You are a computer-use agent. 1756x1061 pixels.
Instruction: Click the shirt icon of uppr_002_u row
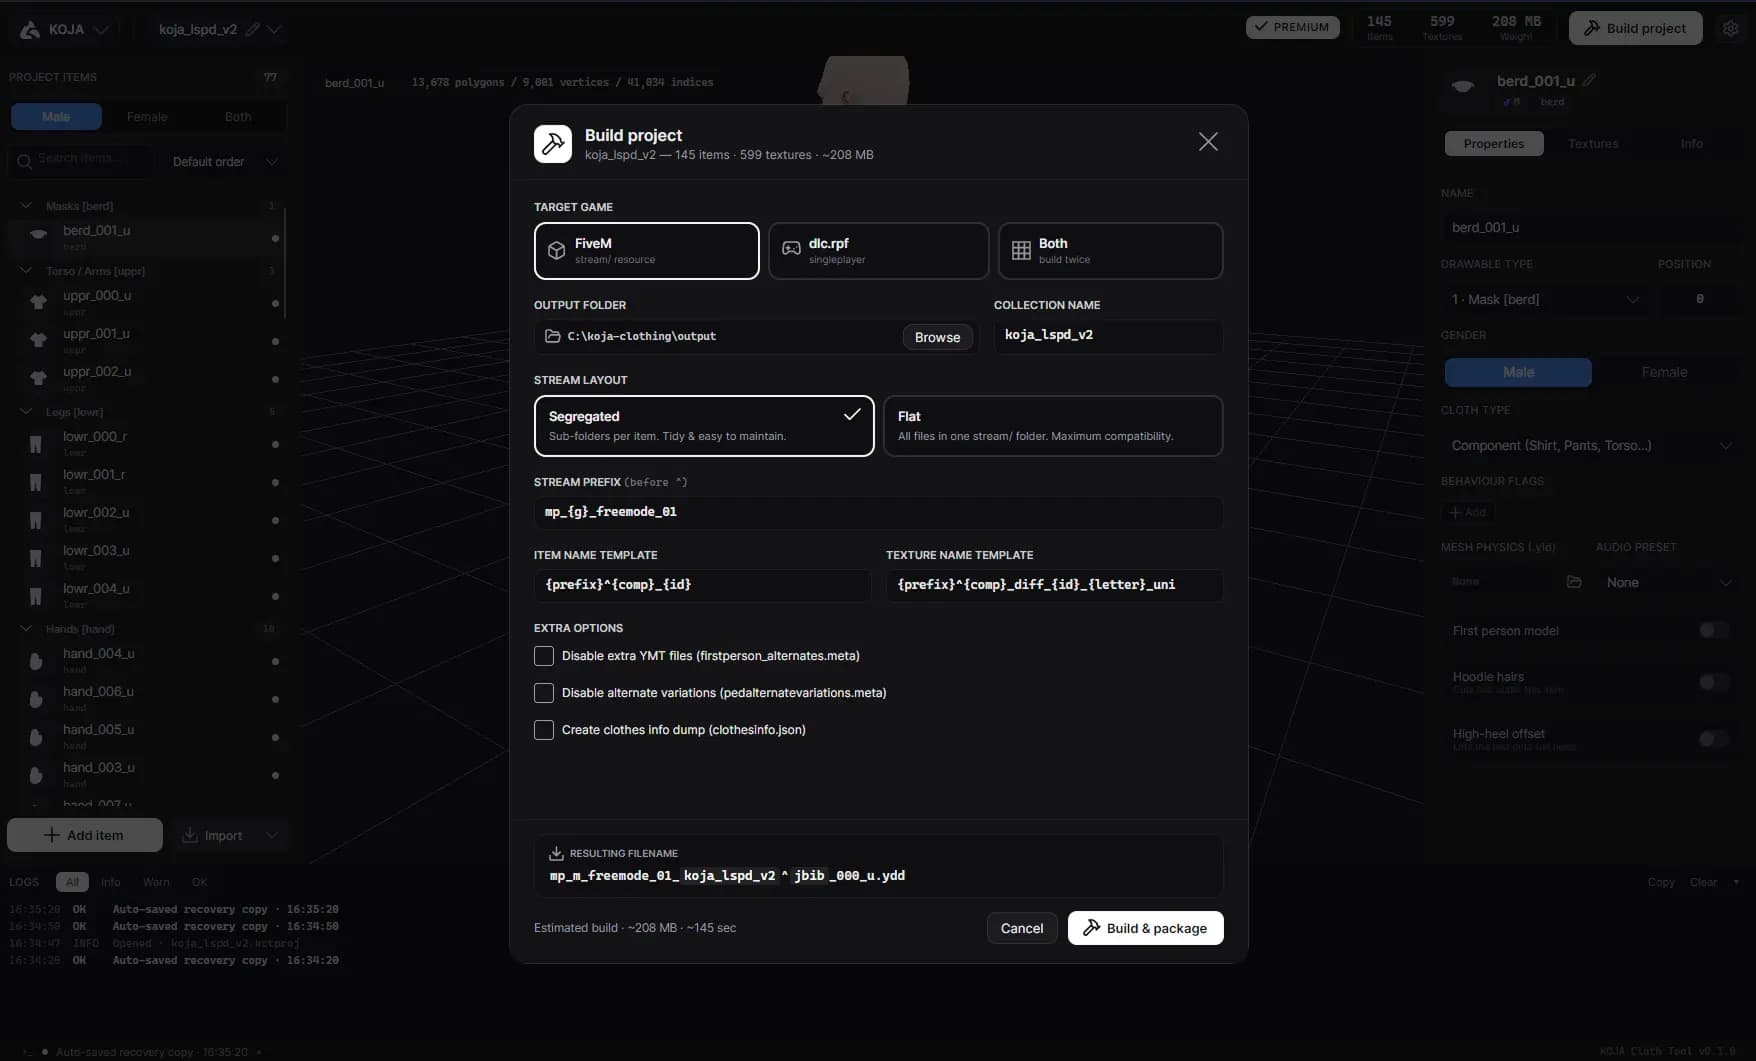pos(38,378)
